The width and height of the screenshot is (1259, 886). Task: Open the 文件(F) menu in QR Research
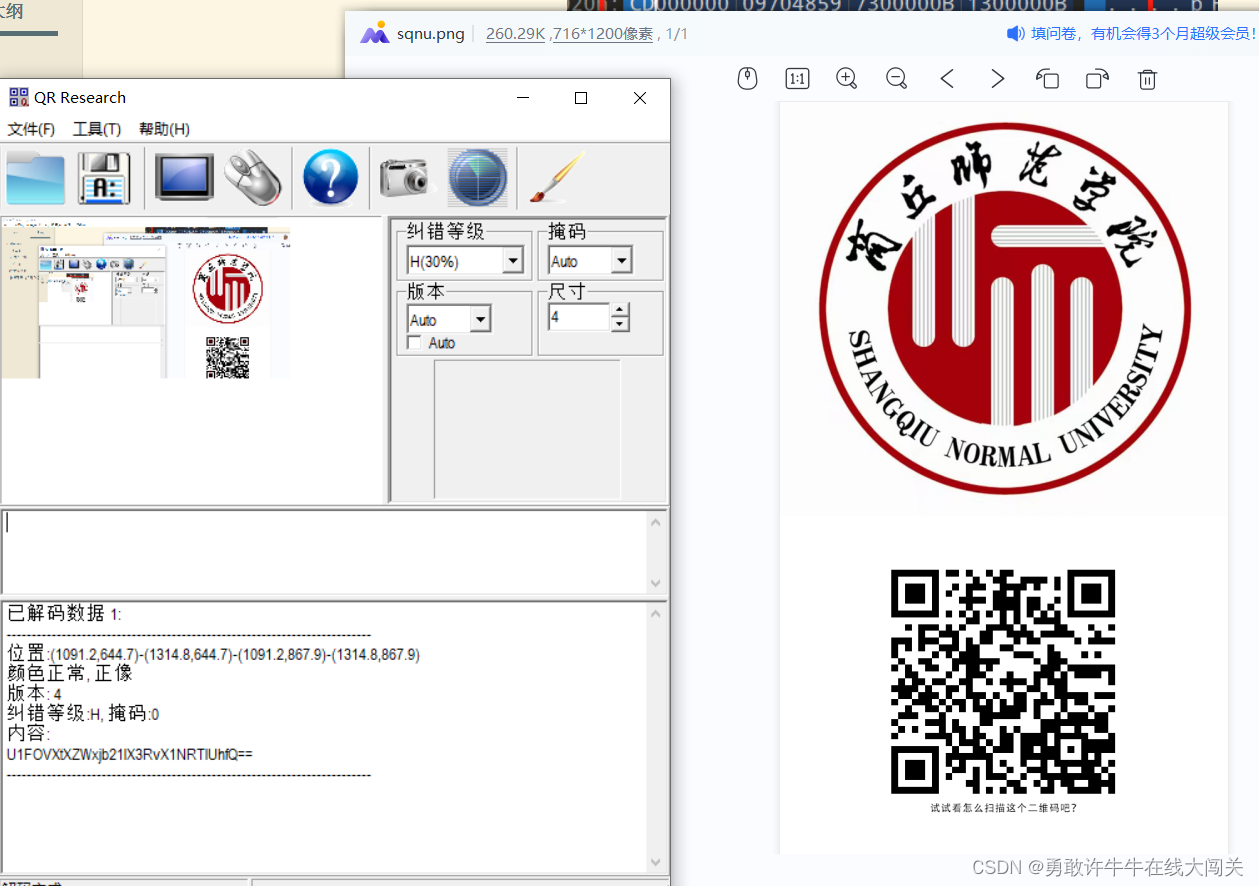click(x=32, y=128)
